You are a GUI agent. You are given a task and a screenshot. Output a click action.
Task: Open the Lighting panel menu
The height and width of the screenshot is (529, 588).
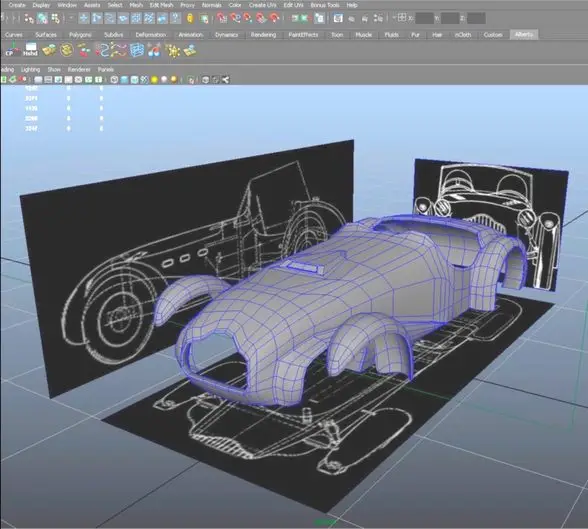30,69
